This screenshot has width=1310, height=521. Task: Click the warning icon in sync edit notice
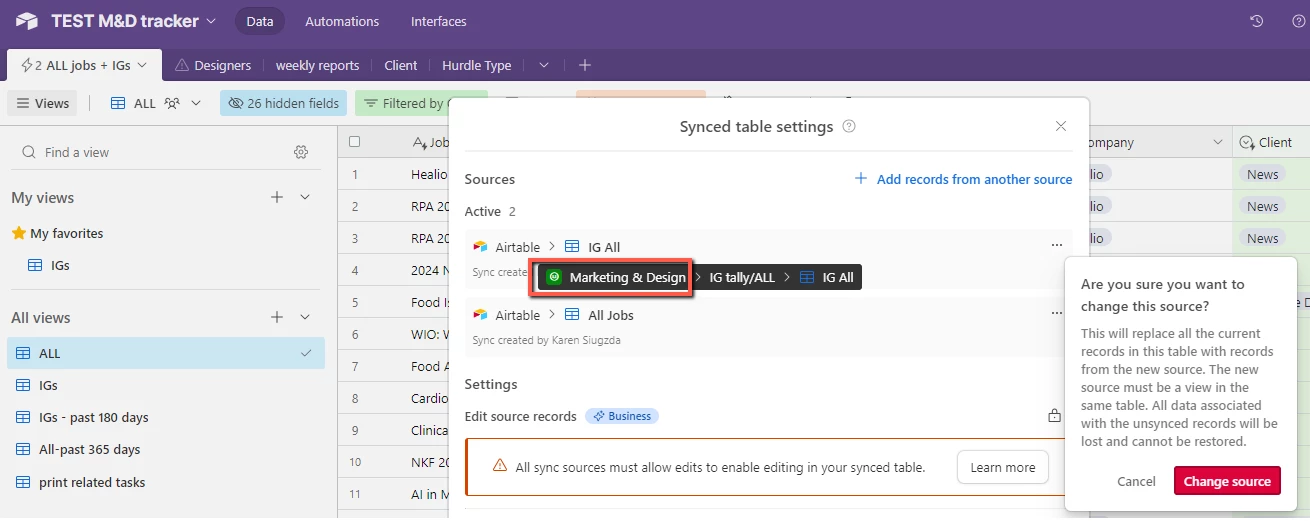(499, 467)
